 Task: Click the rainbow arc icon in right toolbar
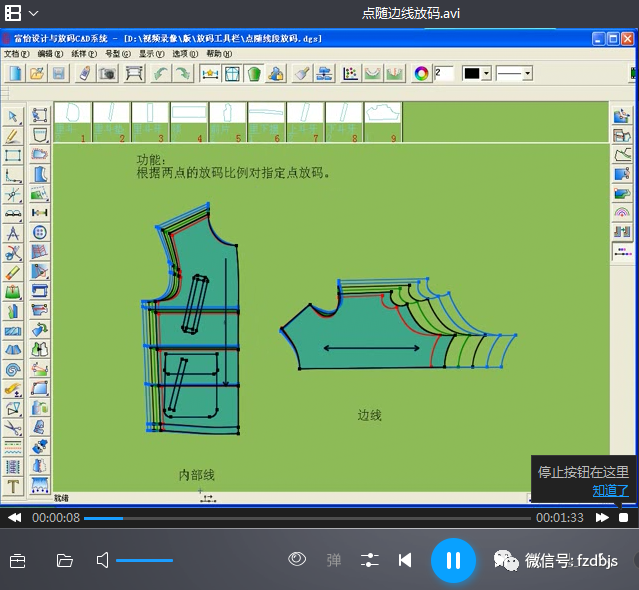pos(622,212)
